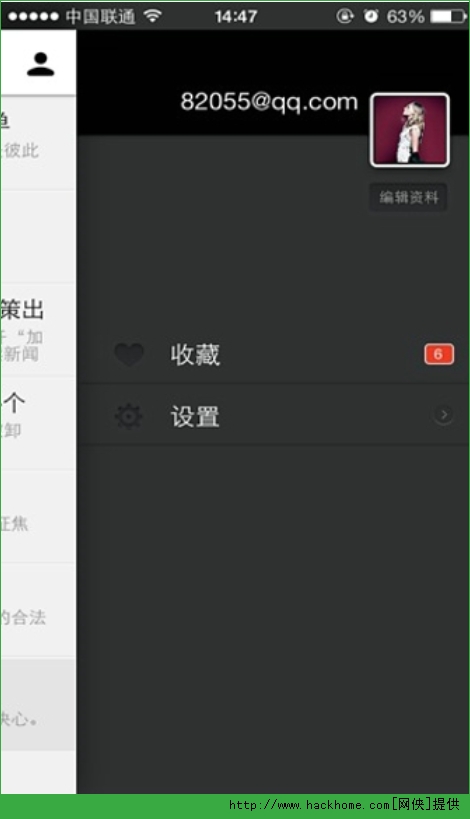Tap the Wi-Fi icon in status bar
Viewport: 470px width, 819px height.
[x=152, y=16]
